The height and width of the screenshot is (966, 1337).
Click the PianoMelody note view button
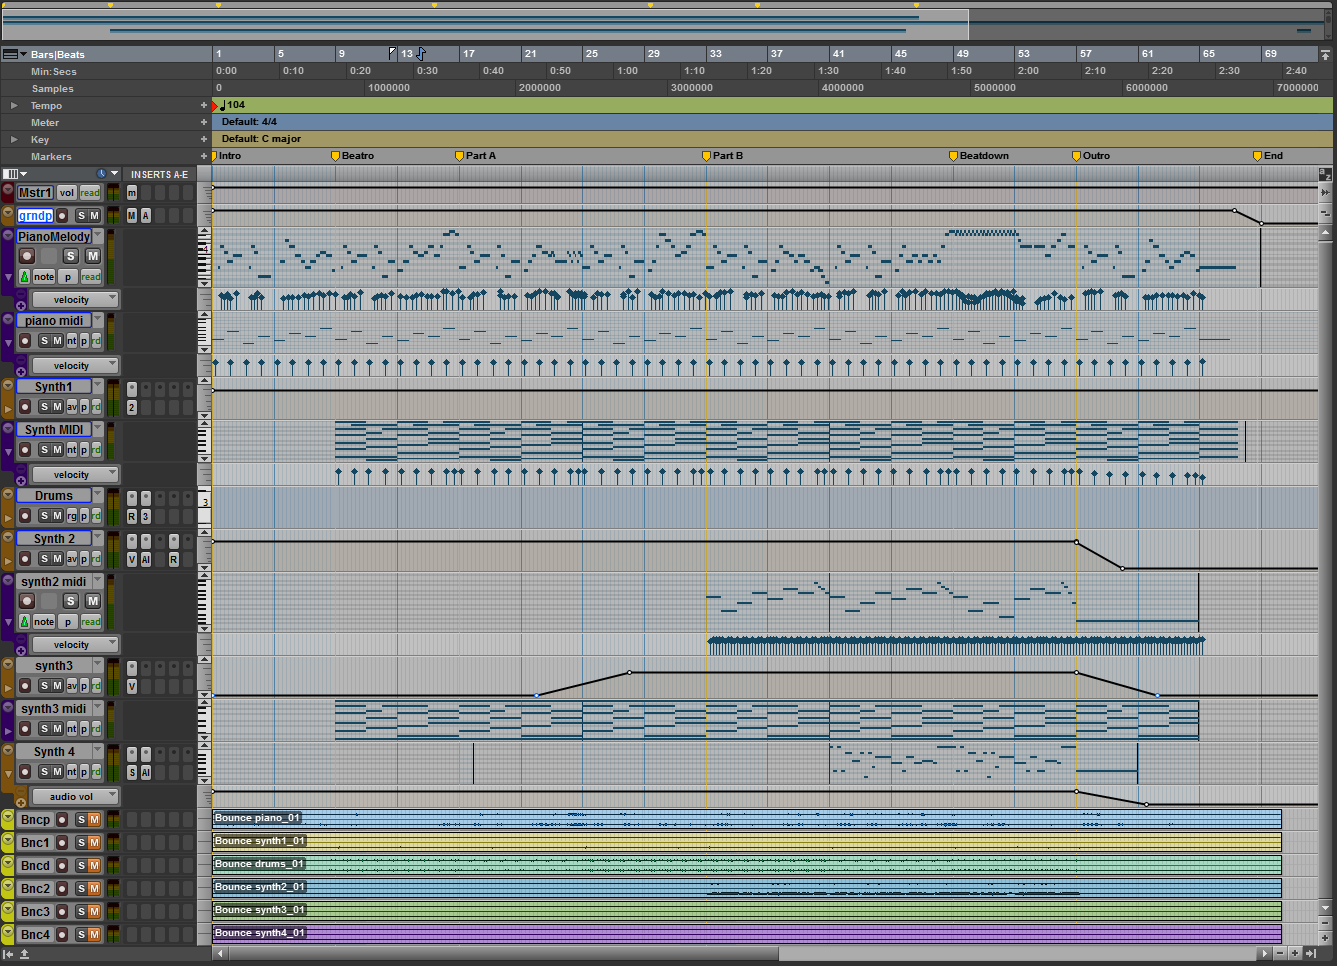click(44, 277)
